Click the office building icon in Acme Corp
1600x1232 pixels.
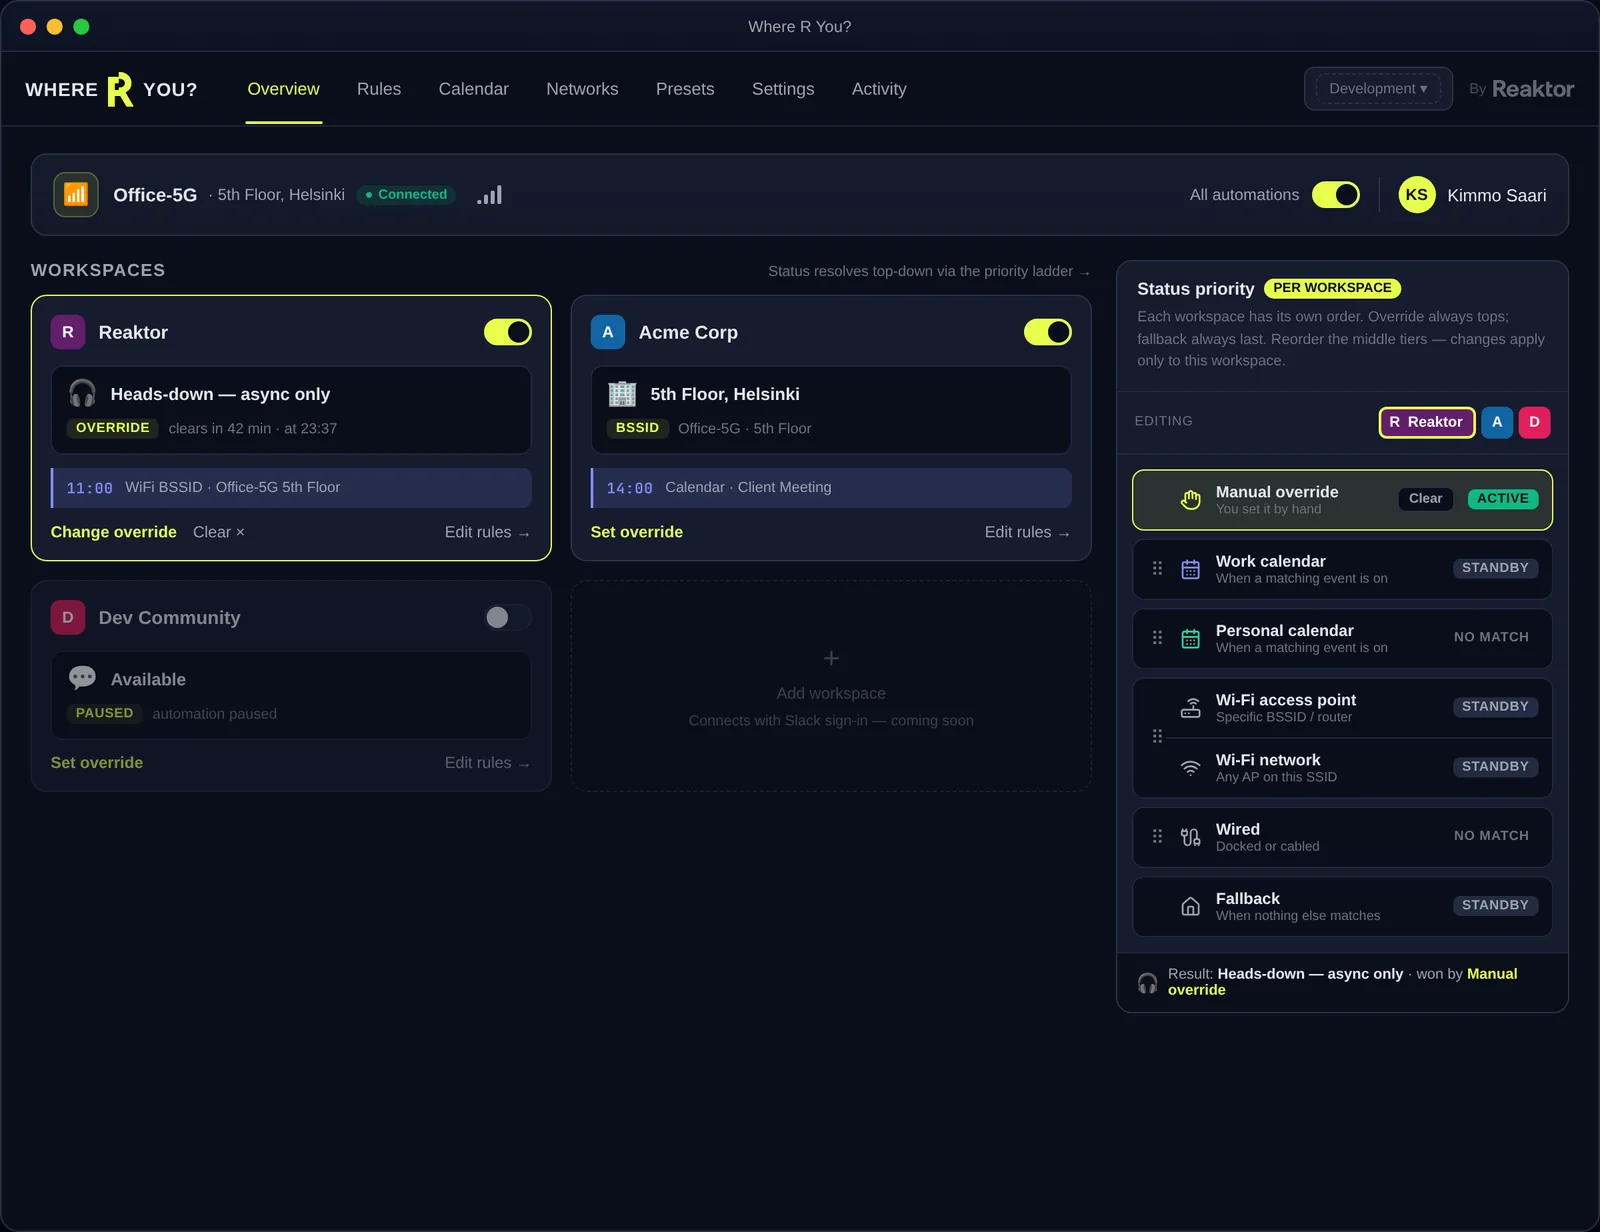[x=622, y=394]
